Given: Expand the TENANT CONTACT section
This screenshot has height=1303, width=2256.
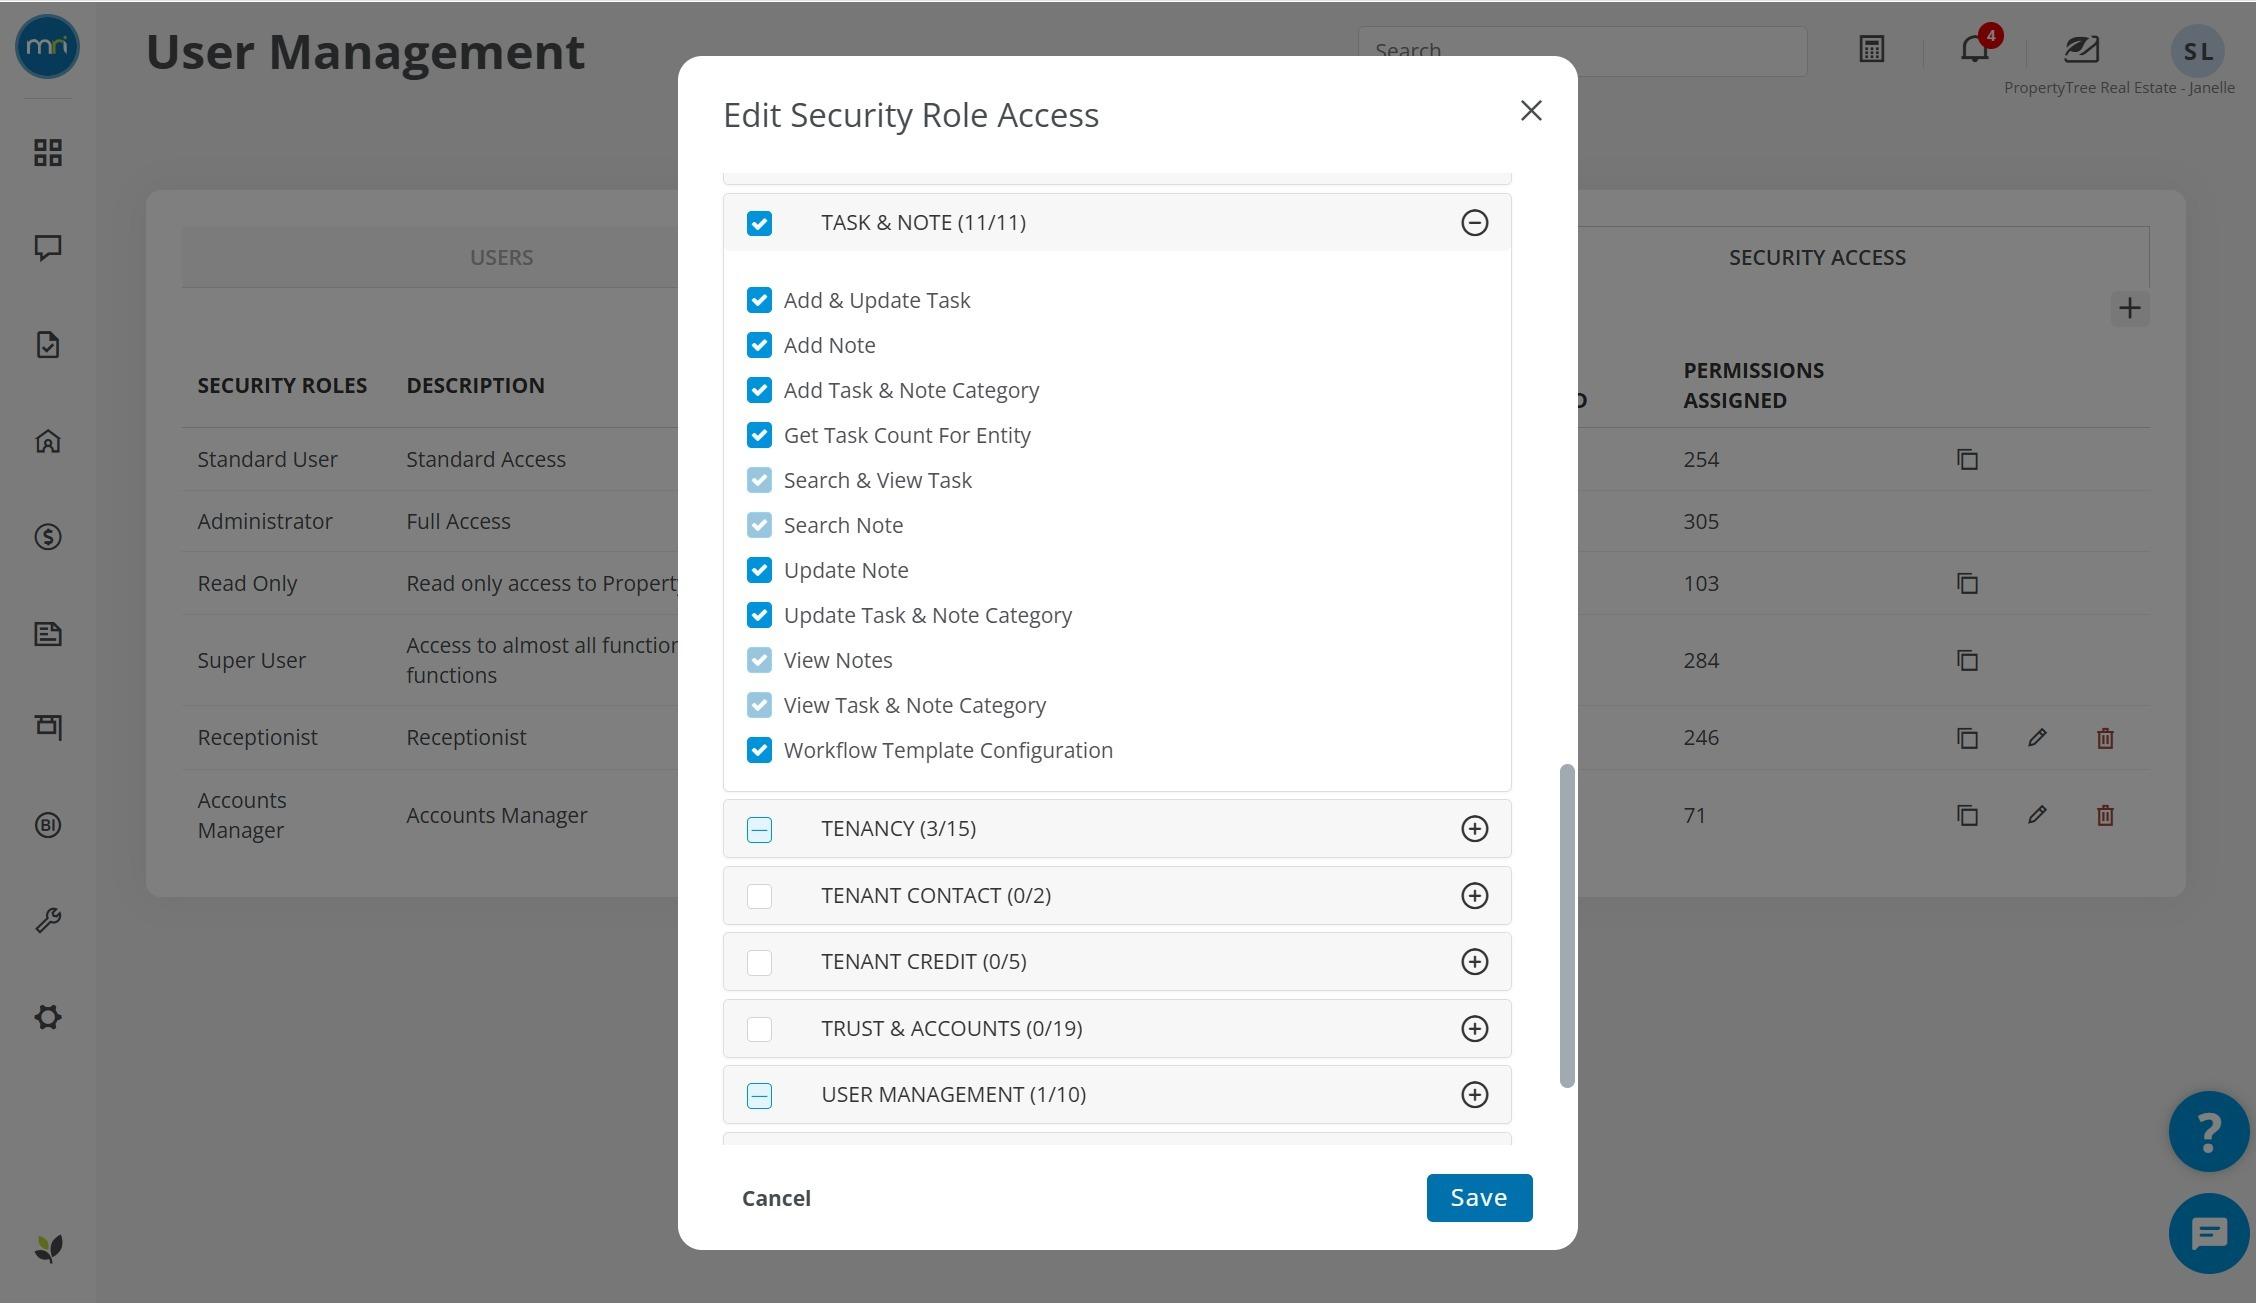Looking at the screenshot, I should pyautogui.click(x=1474, y=896).
